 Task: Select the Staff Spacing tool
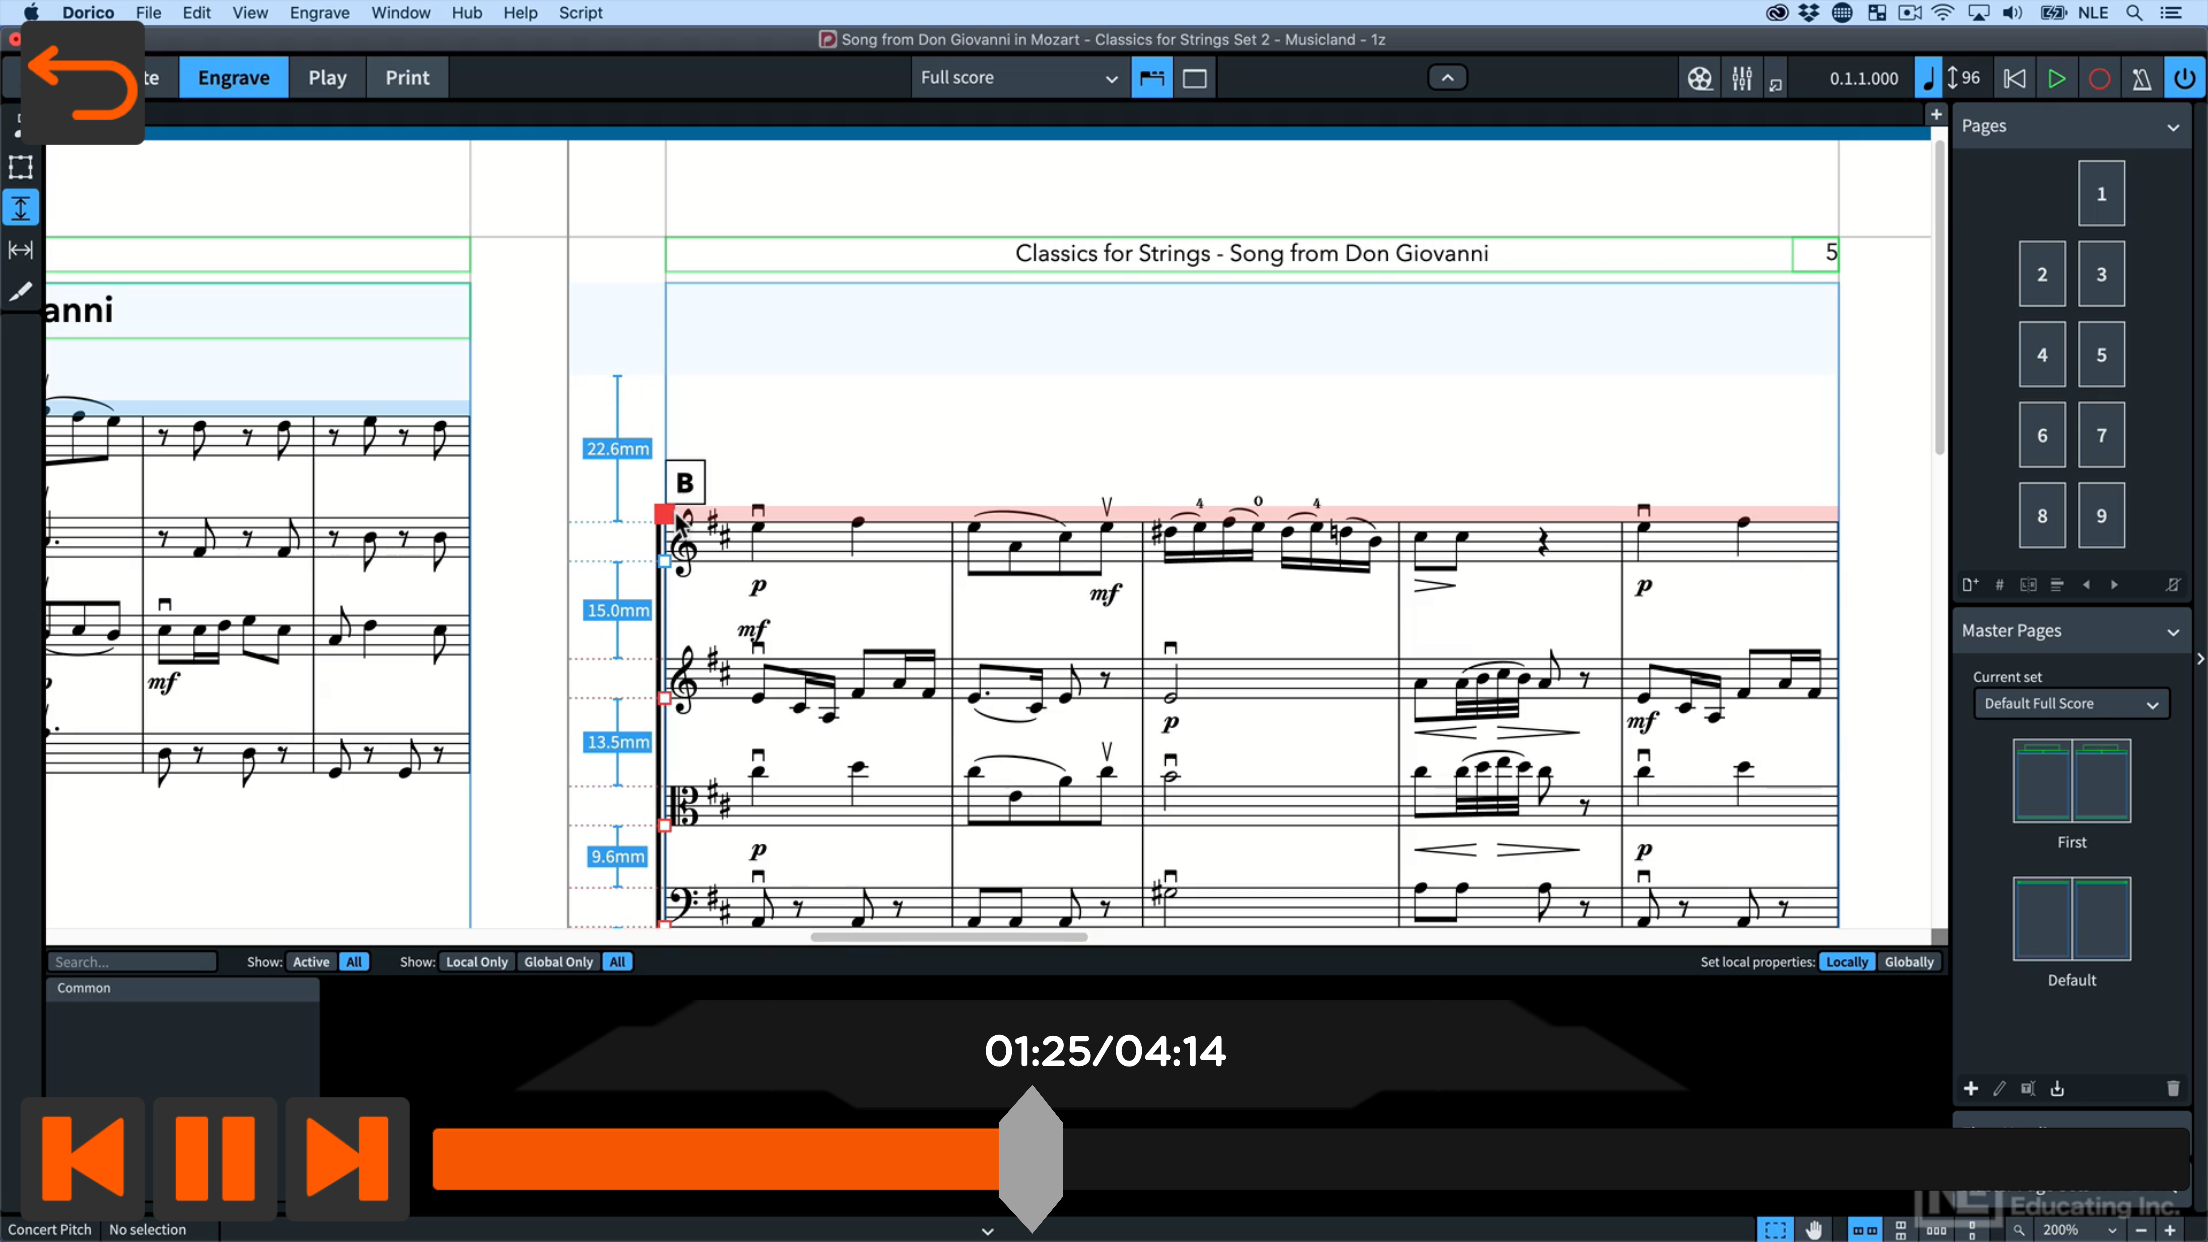tap(21, 208)
